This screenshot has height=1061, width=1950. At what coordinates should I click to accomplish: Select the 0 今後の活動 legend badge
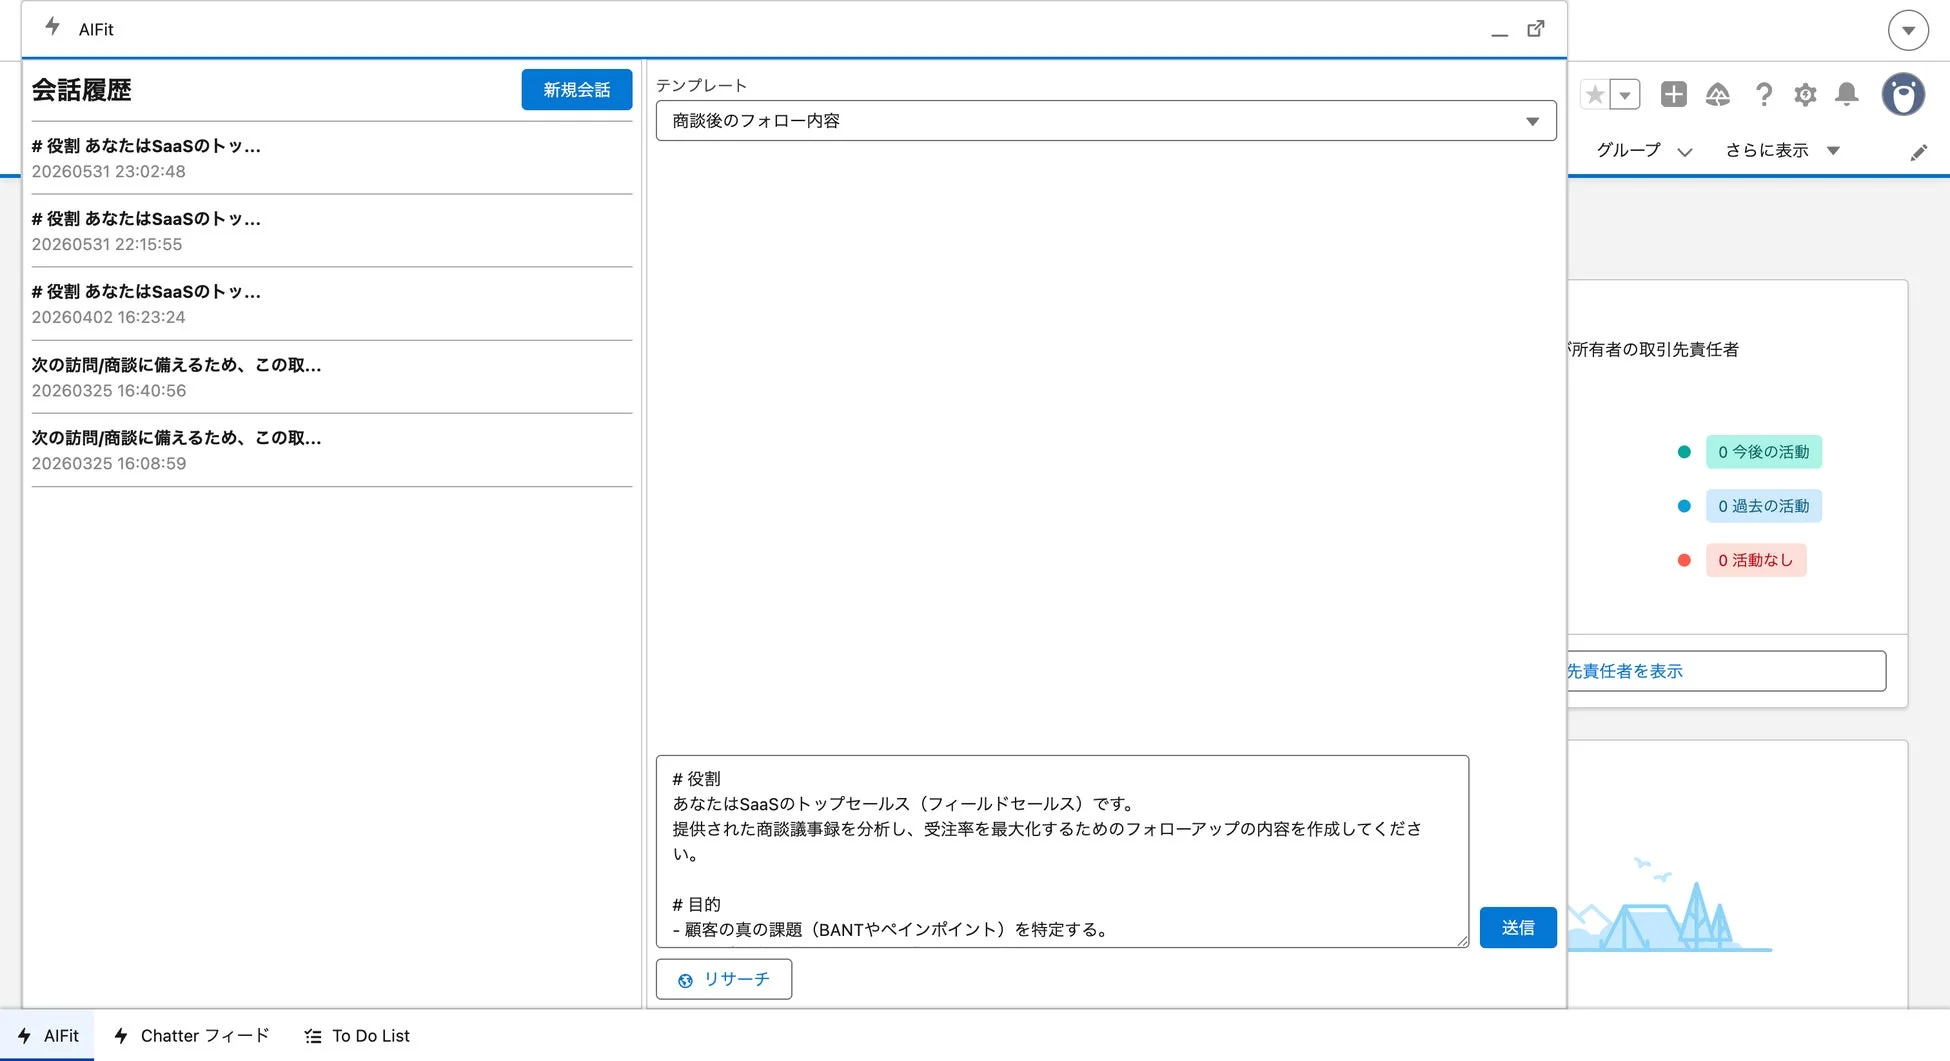1764,452
